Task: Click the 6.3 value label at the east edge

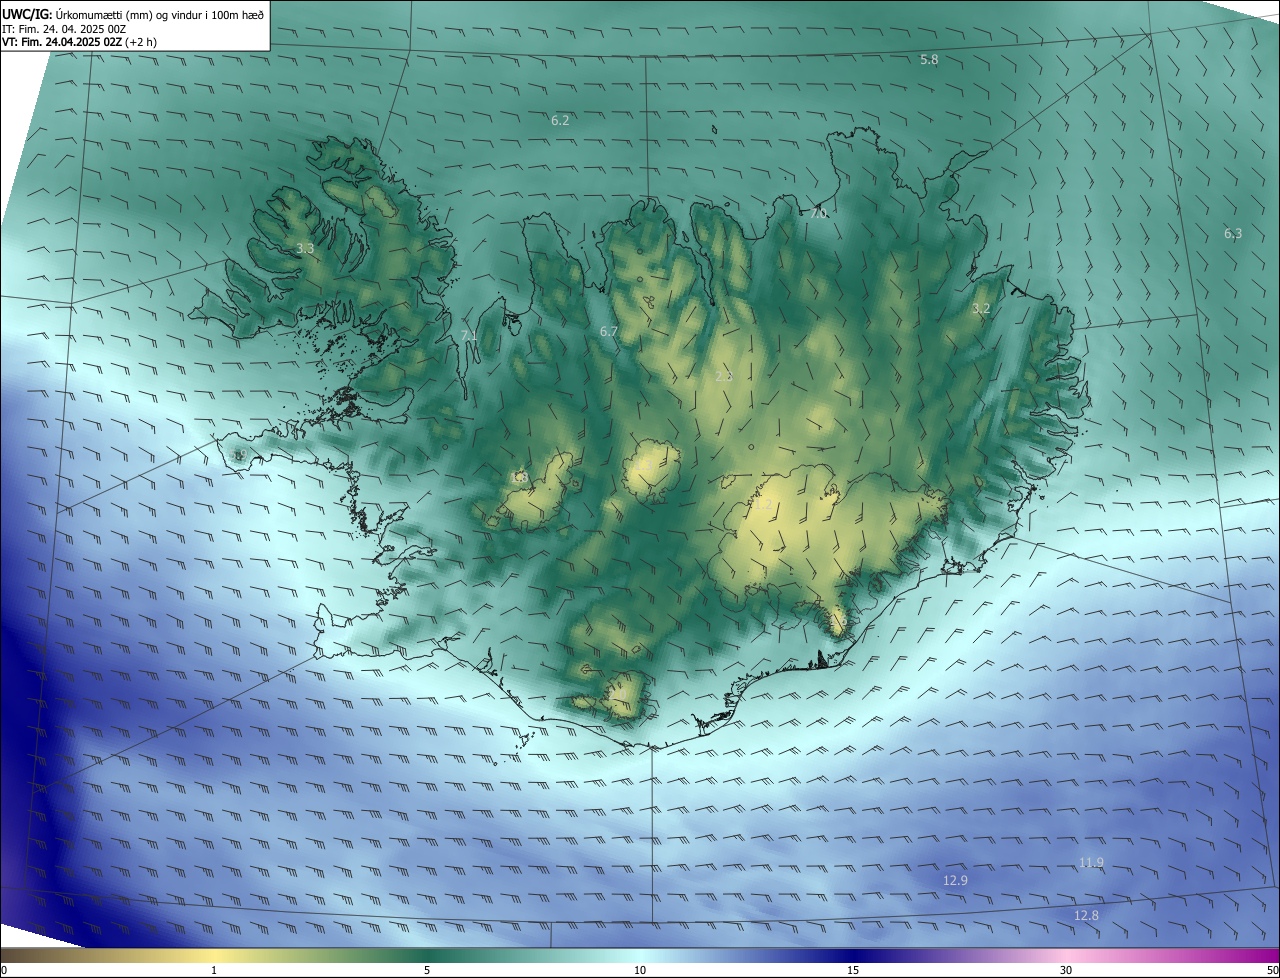Action: 1233,234
